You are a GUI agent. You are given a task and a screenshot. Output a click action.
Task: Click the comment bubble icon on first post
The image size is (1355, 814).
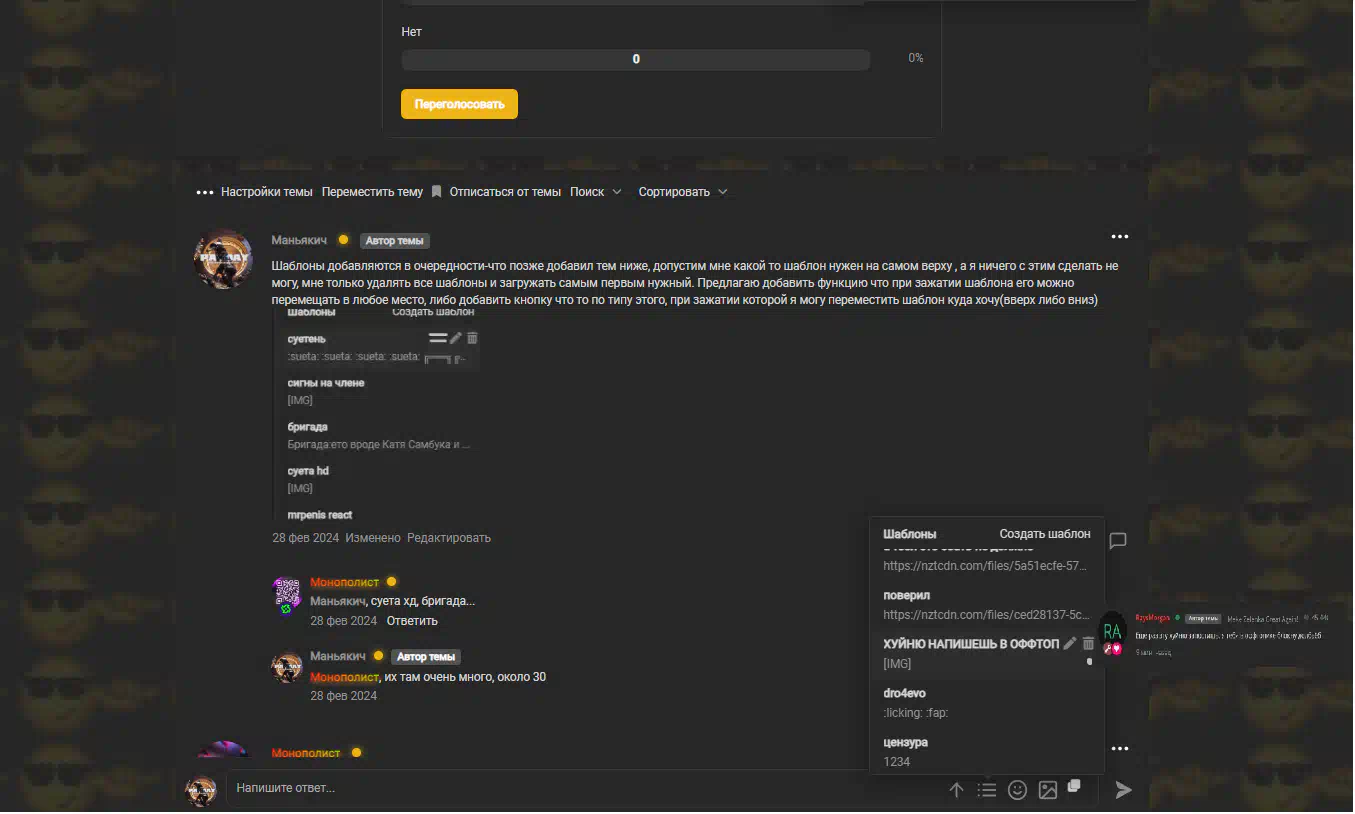pyautogui.click(x=1118, y=541)
